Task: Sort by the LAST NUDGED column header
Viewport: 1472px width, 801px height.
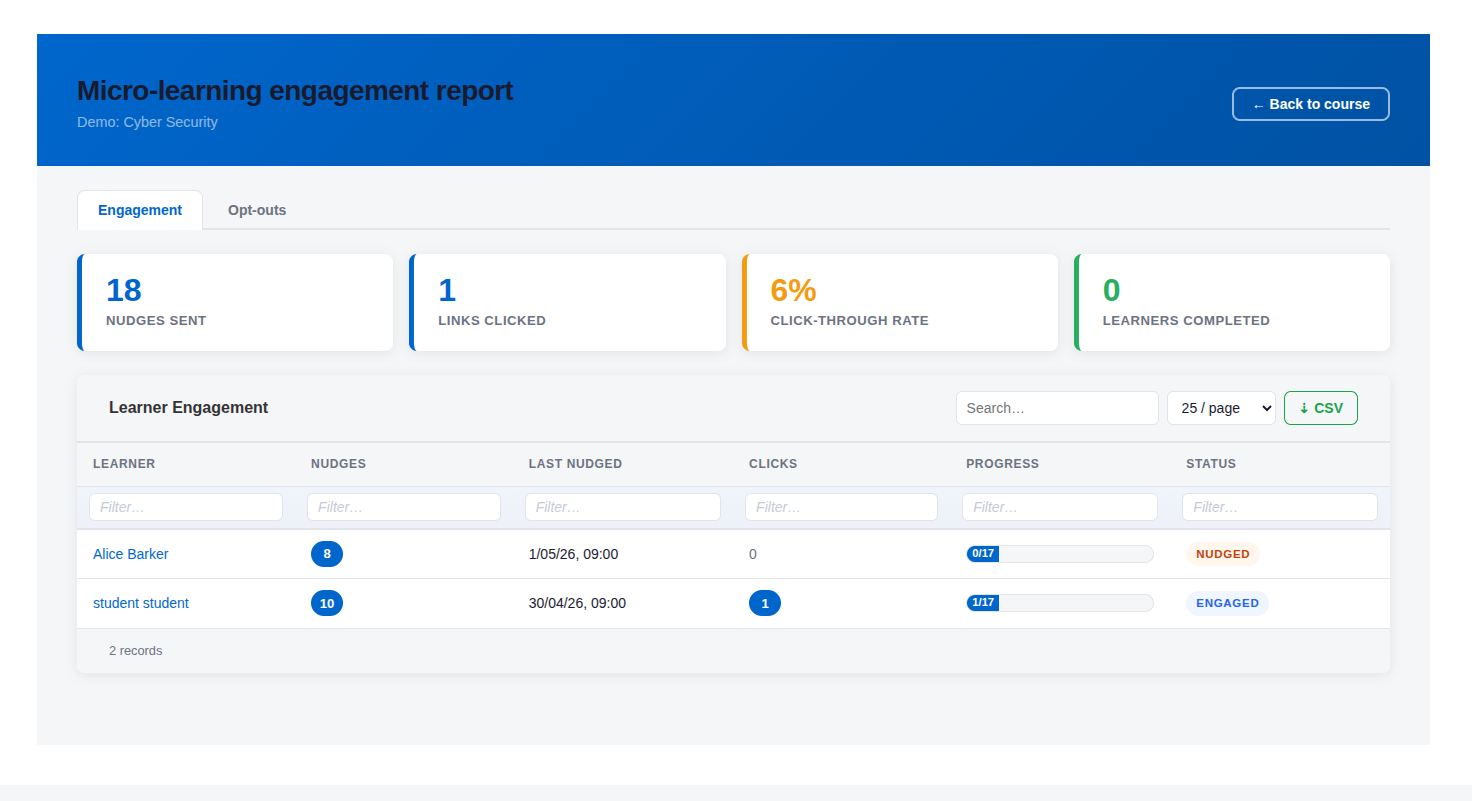Action: [575, 464]
